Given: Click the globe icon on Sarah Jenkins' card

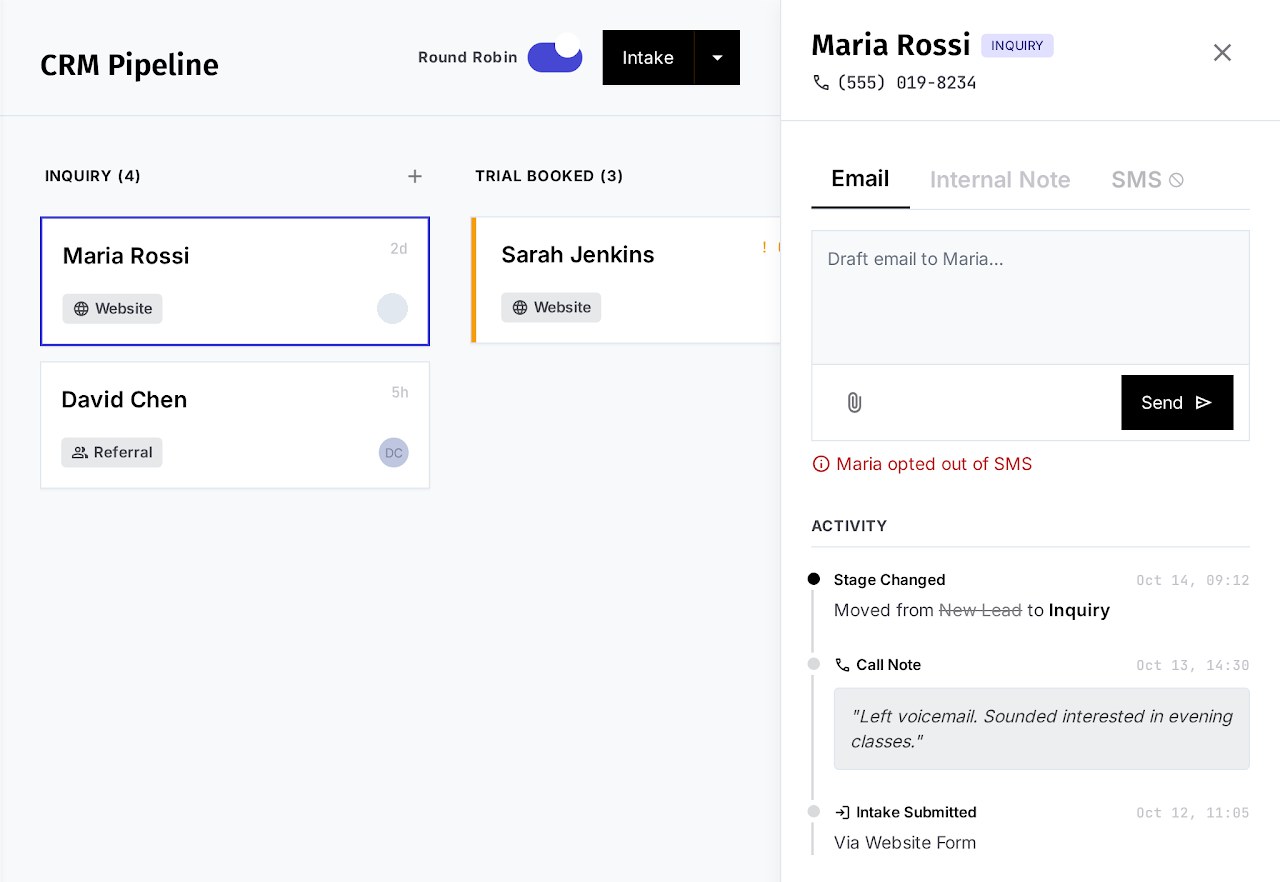Looking at the screenshot, I should click(520, 308).
